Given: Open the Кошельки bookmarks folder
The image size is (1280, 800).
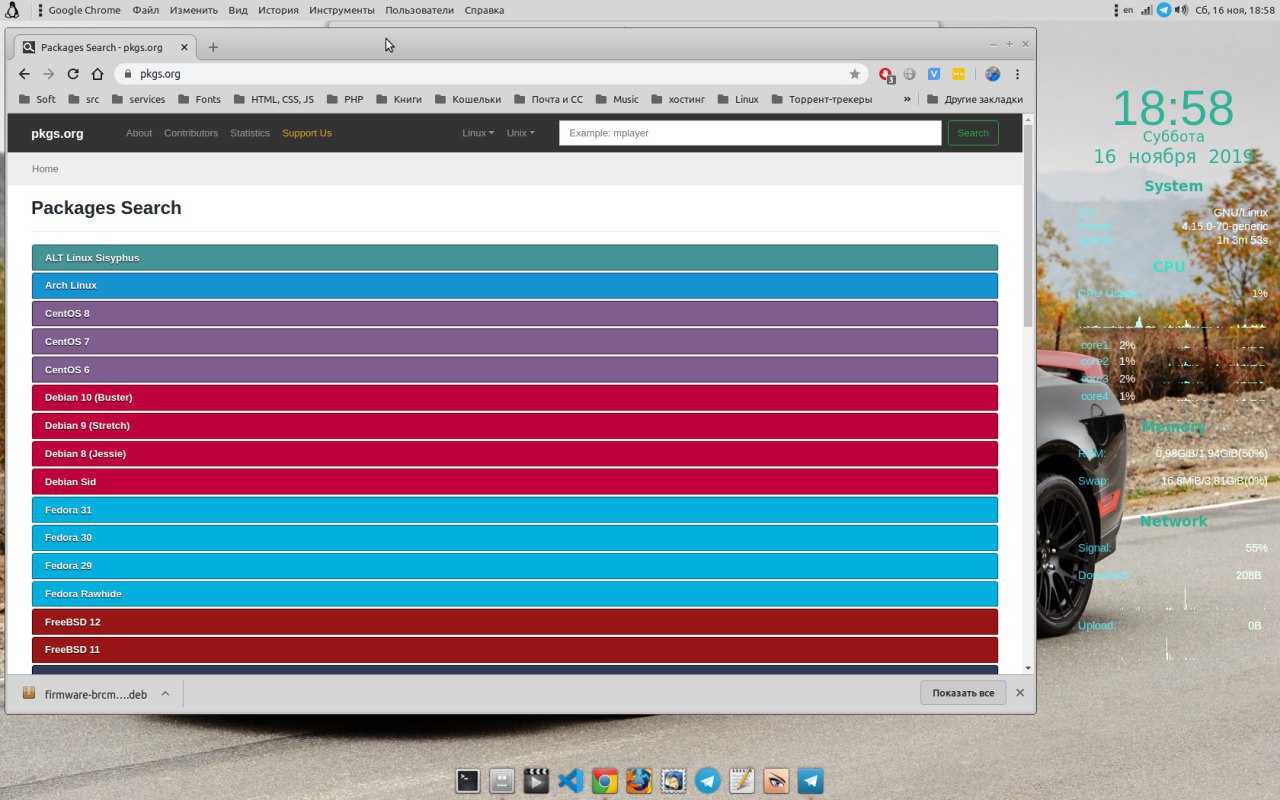Looking at the screenshot, I should (x=467, y=99).
